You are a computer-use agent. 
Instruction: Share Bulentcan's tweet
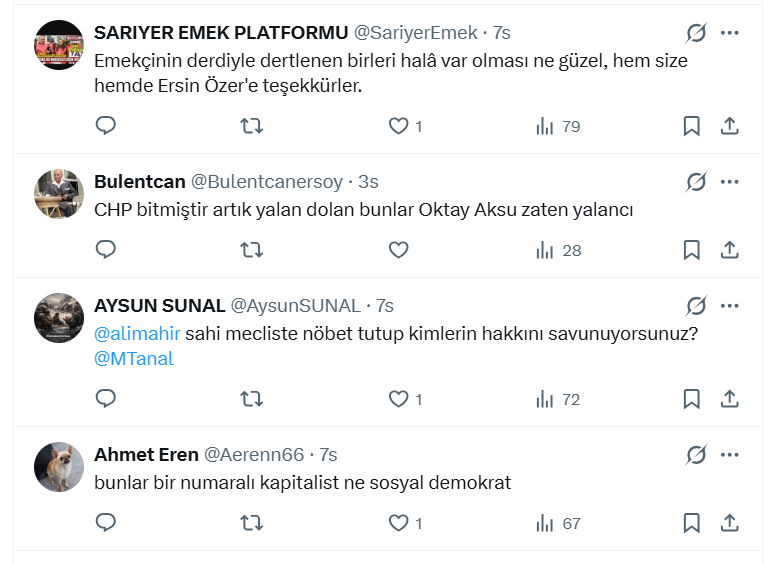(x=730, y=250)
